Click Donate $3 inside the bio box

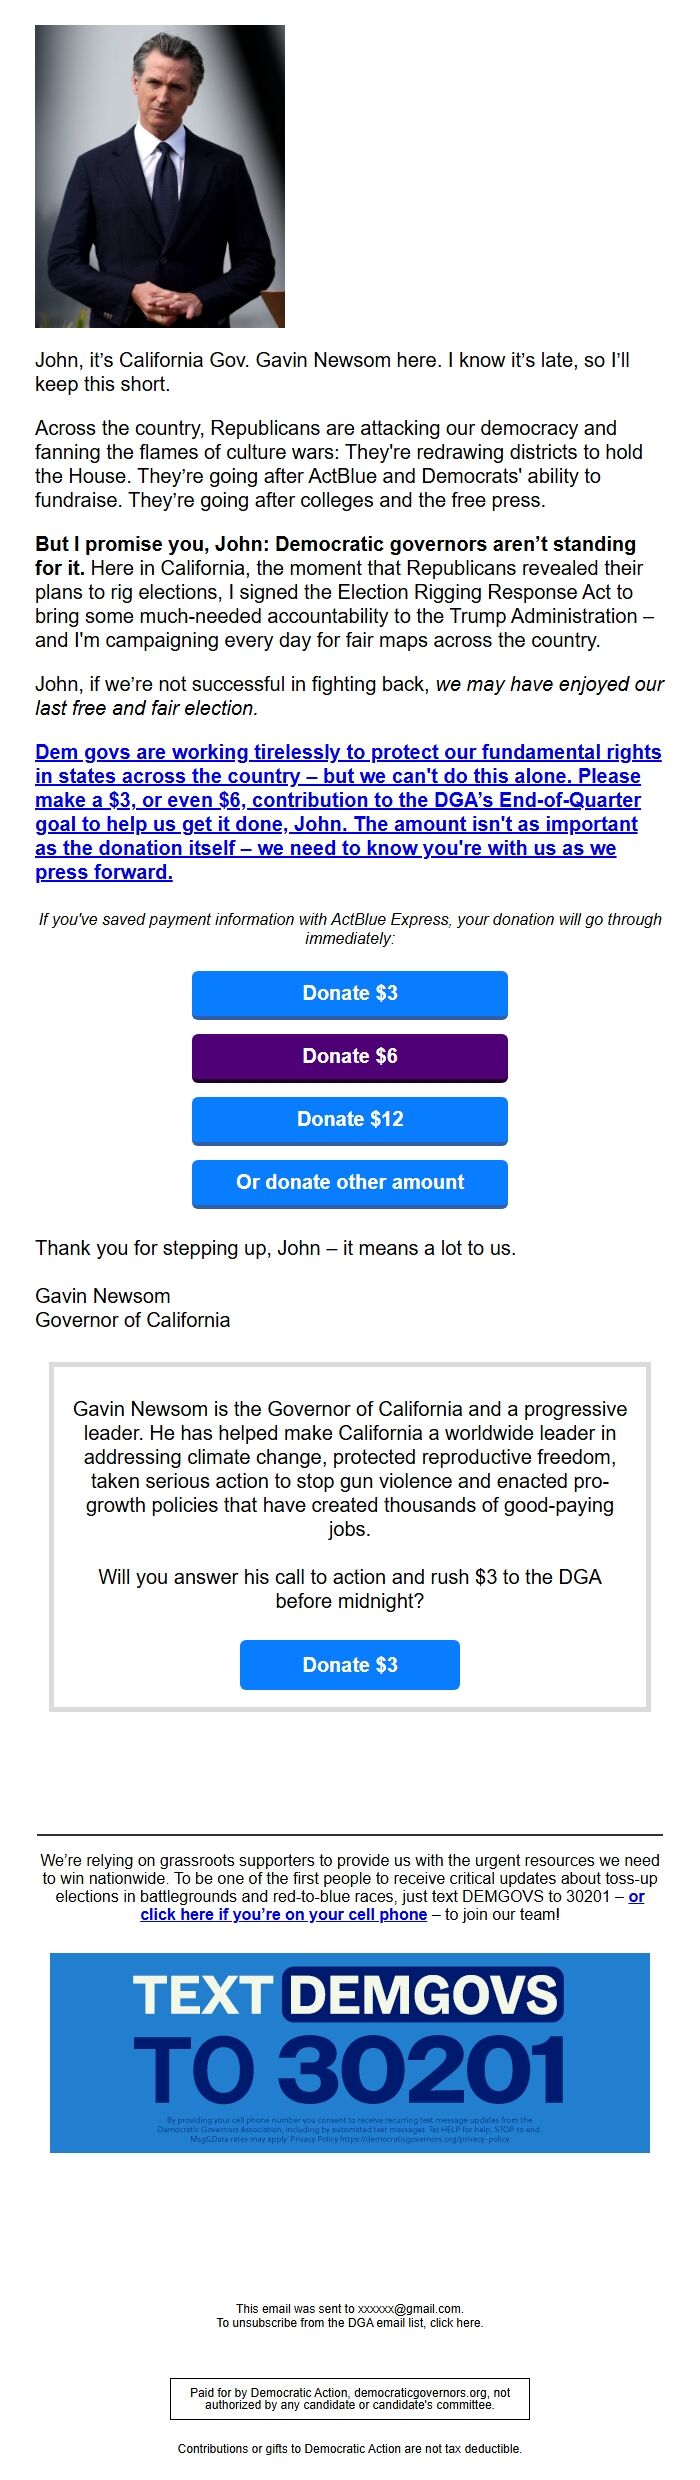[350, 1664]
